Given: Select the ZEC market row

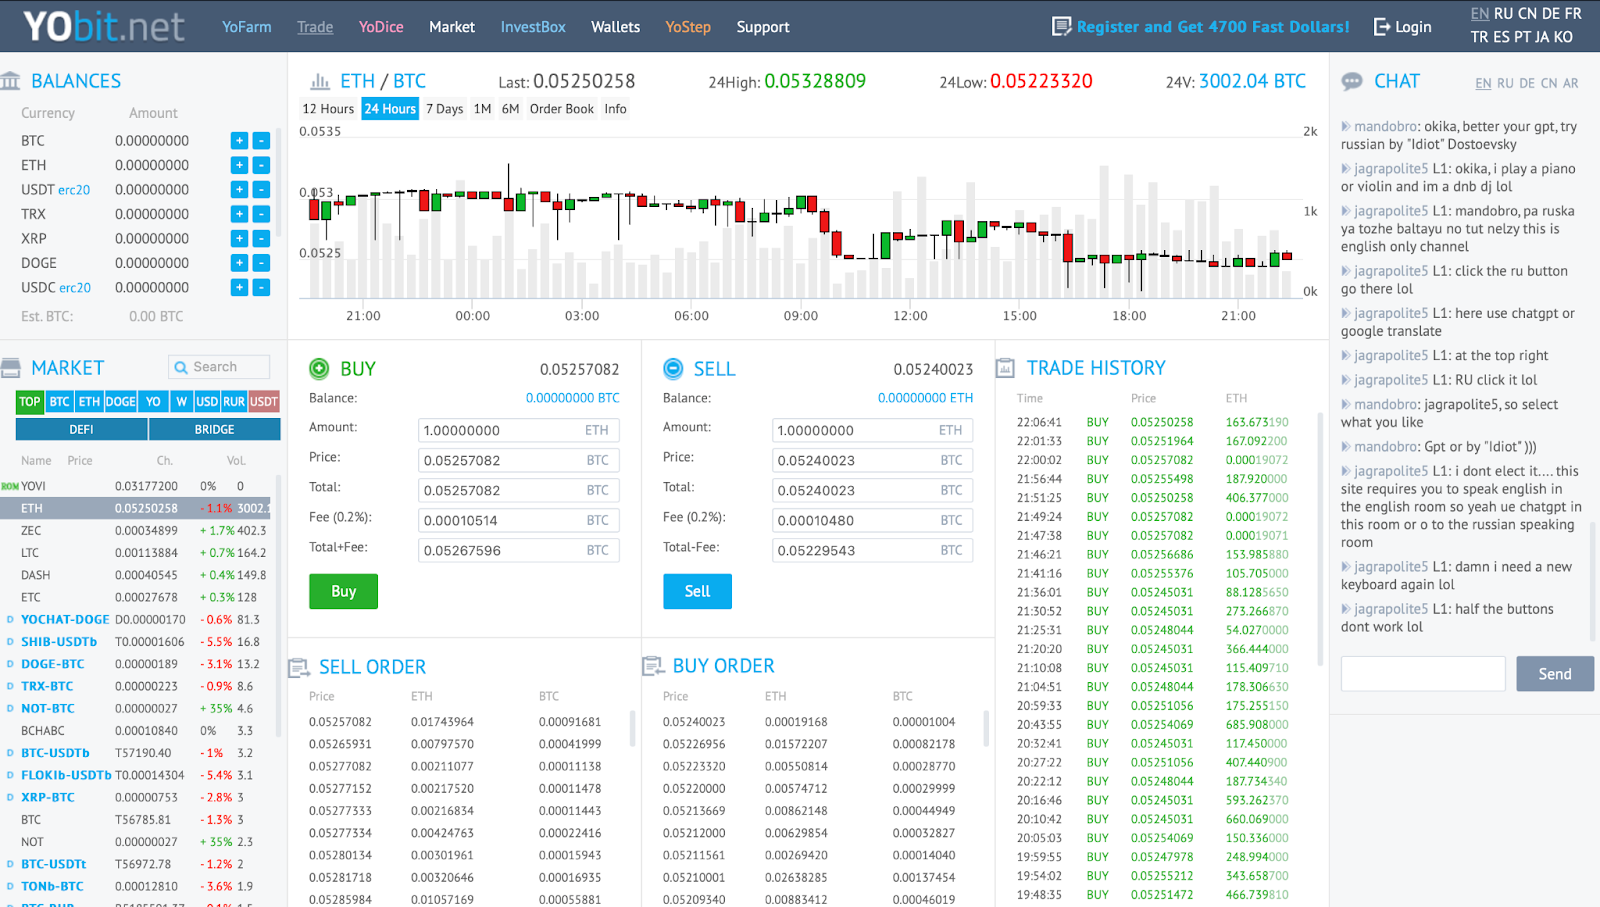Looking at the screenshot, I should [140, 531].
